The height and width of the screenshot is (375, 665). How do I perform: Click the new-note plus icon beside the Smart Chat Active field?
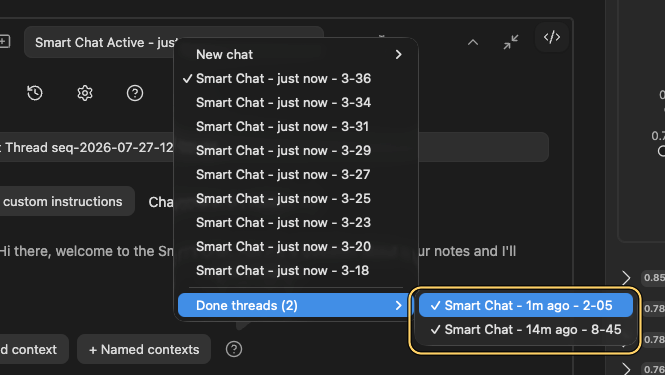tap(4, 42)
